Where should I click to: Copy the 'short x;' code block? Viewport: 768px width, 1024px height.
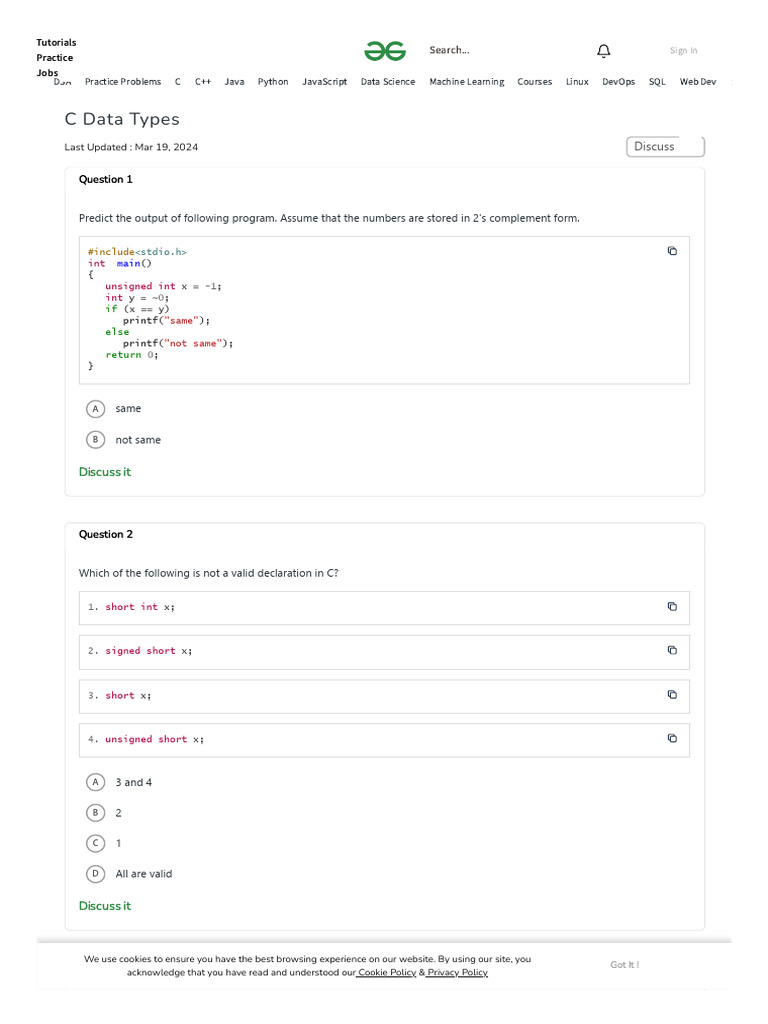click(x=672, y=694)
